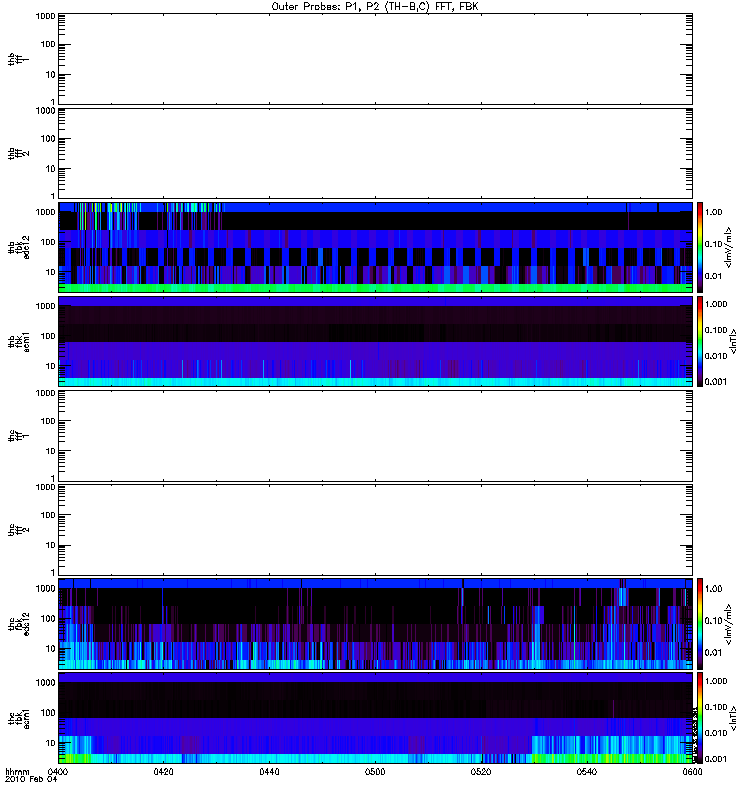The width and height of the screenshot is (750, 800).
Task: Click the <|mV/m|> unit label beside thc edc12 color bar
Action: (728, 624)
